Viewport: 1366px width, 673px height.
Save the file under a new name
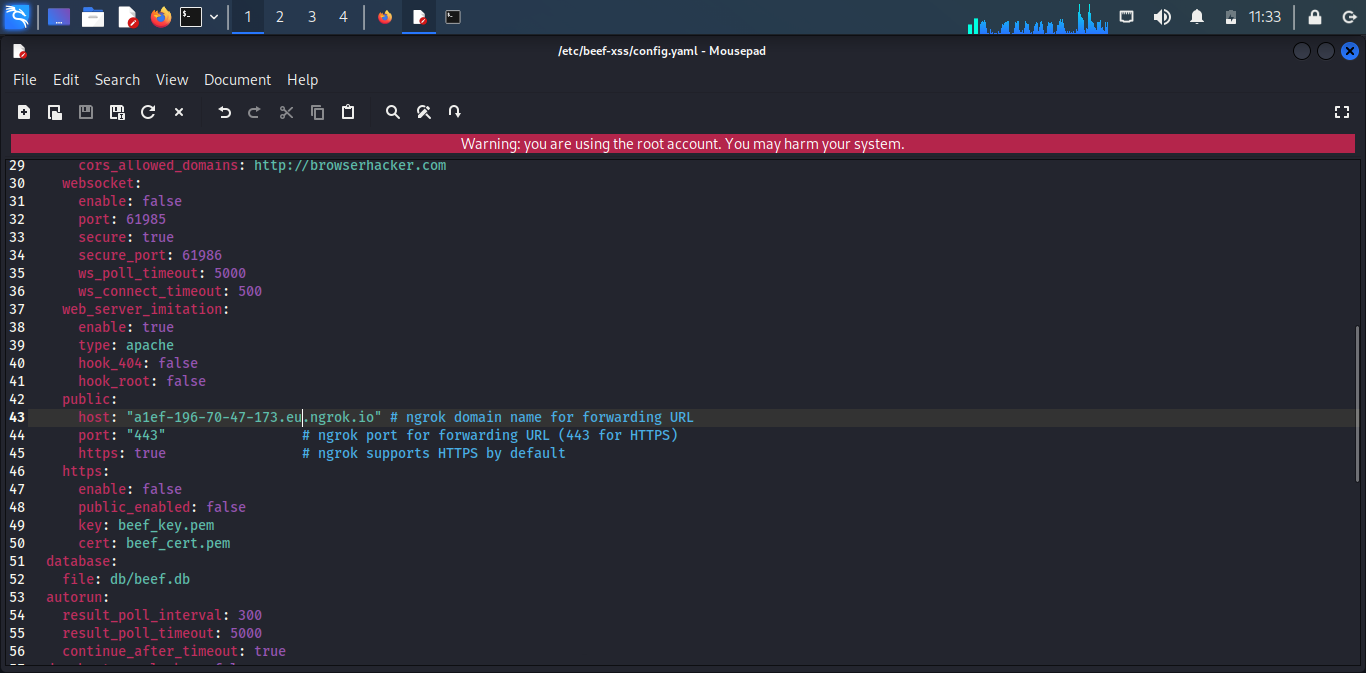[x=116, y=112]
